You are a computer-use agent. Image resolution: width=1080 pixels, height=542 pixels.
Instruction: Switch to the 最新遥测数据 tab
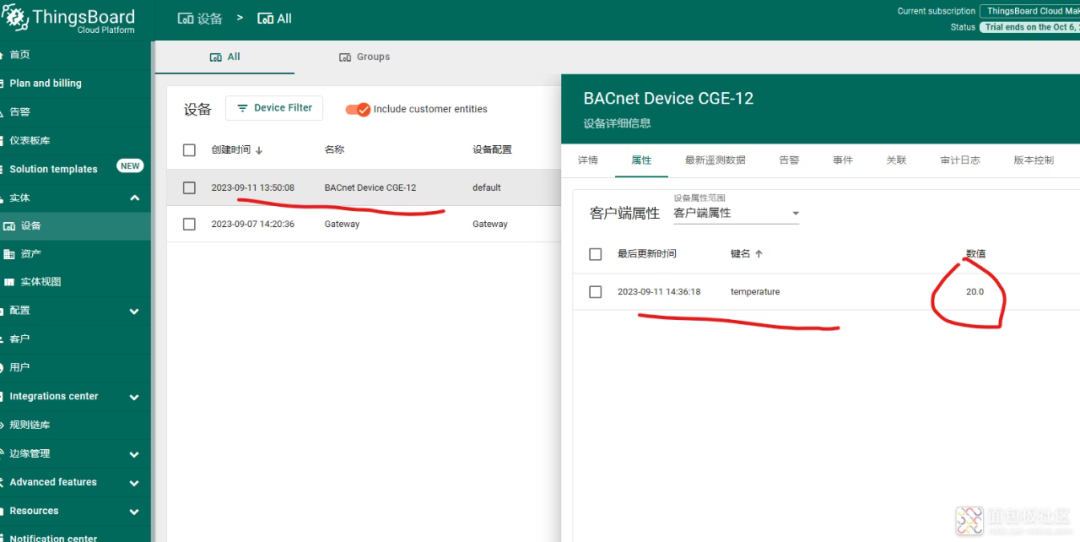coord(714,160)
